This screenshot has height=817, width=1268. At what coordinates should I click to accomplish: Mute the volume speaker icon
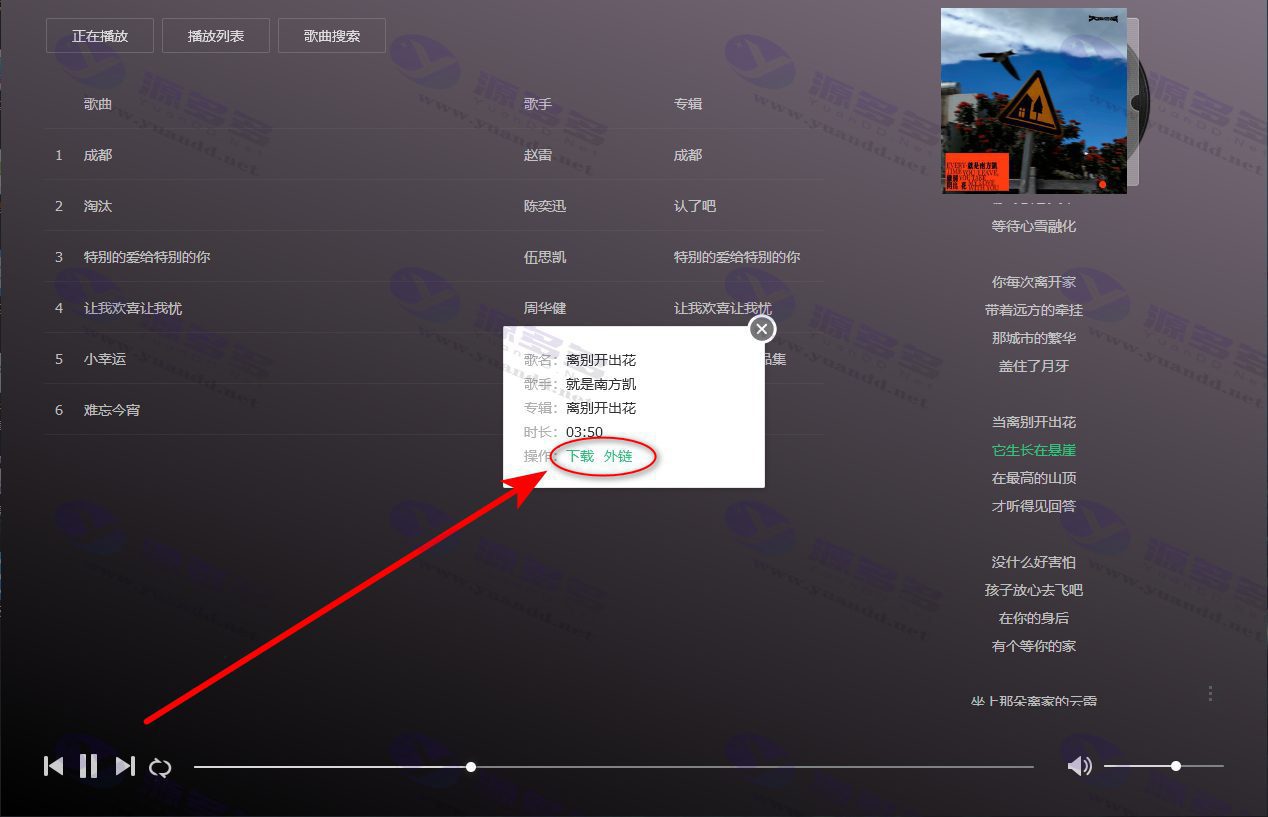tap(1079, 766)
